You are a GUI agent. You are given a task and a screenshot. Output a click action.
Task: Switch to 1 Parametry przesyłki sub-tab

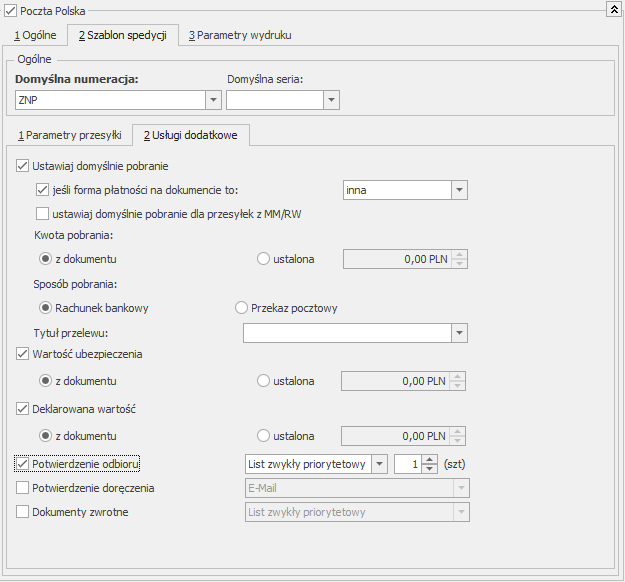70,135
